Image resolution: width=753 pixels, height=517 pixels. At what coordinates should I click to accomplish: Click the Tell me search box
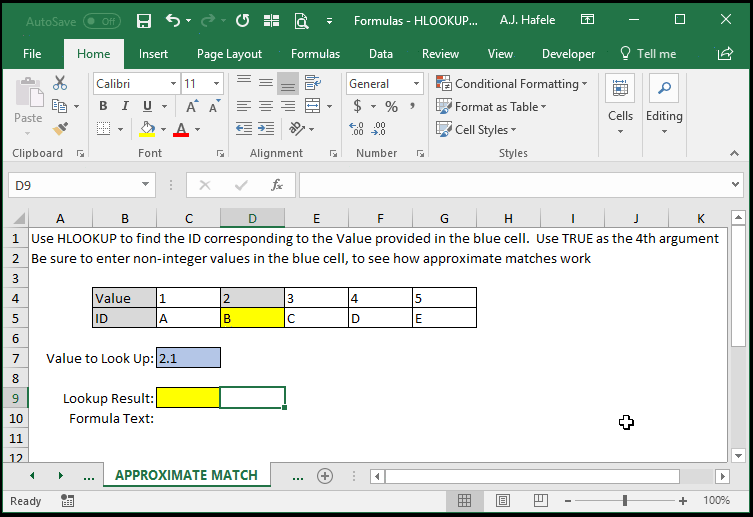click(648, 54)
